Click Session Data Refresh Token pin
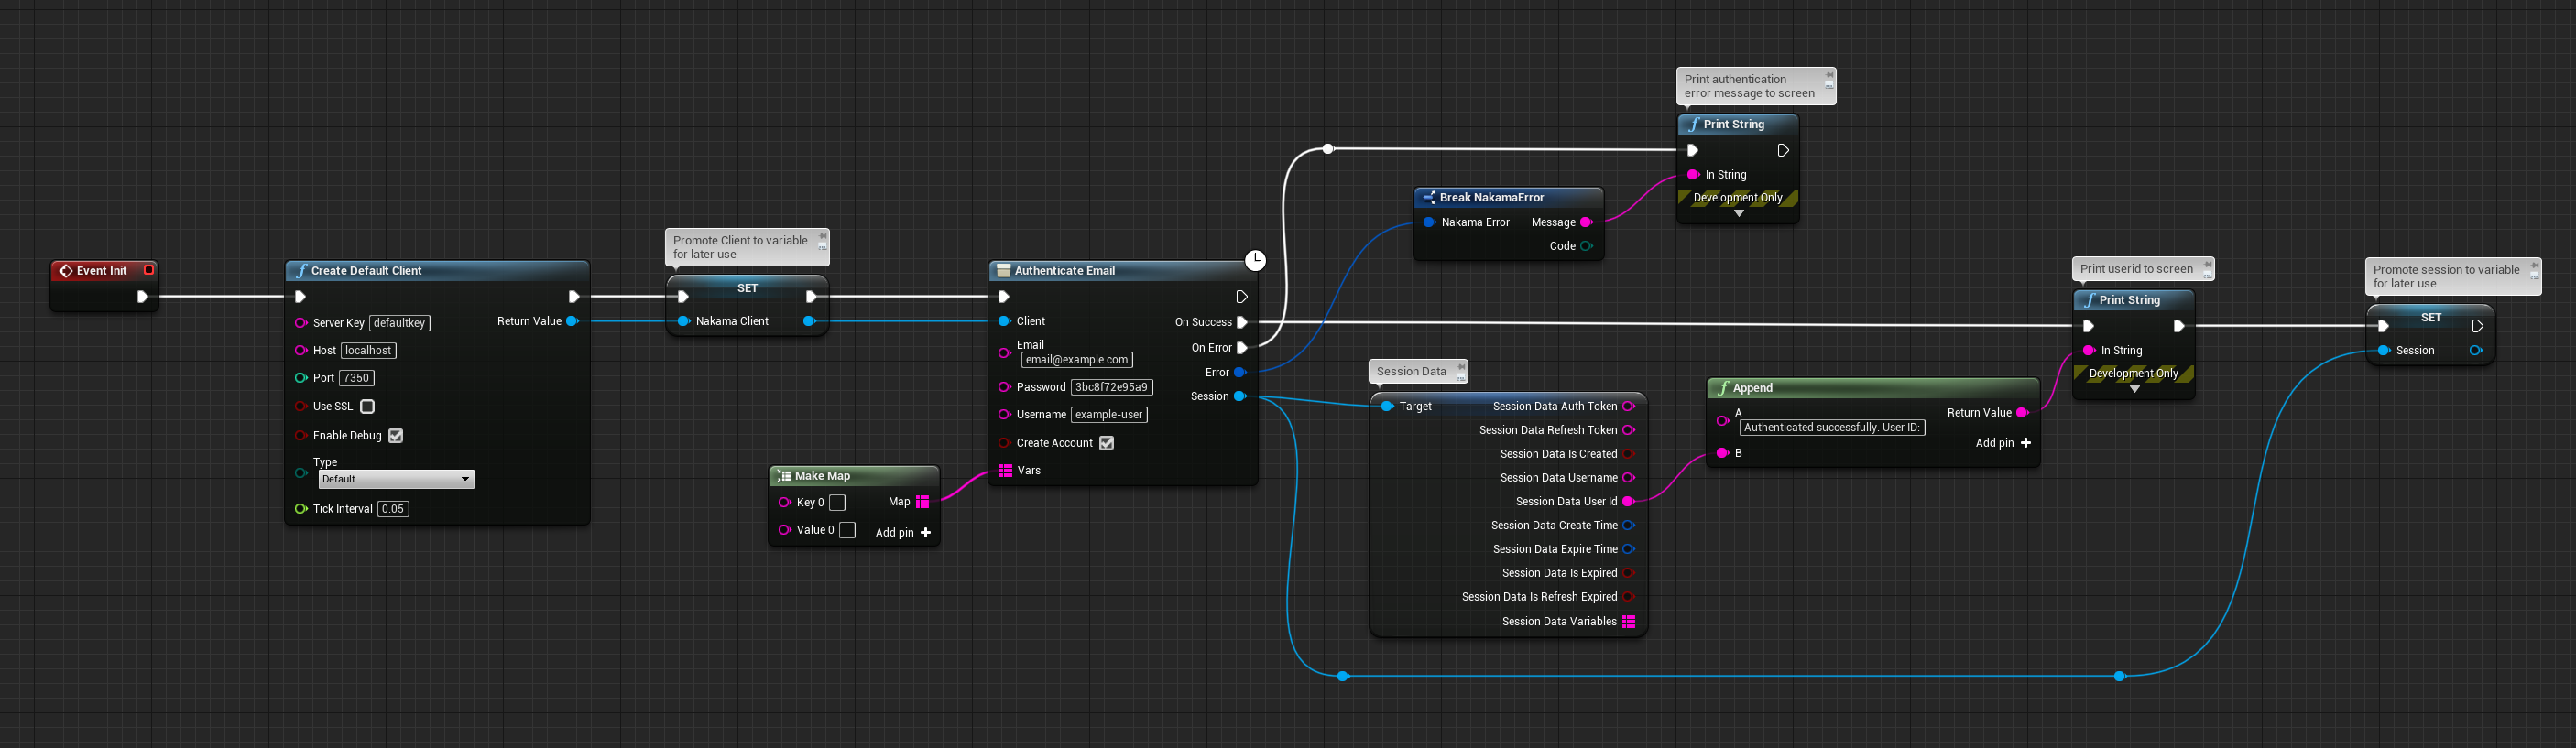 [x=1628, y=430]
